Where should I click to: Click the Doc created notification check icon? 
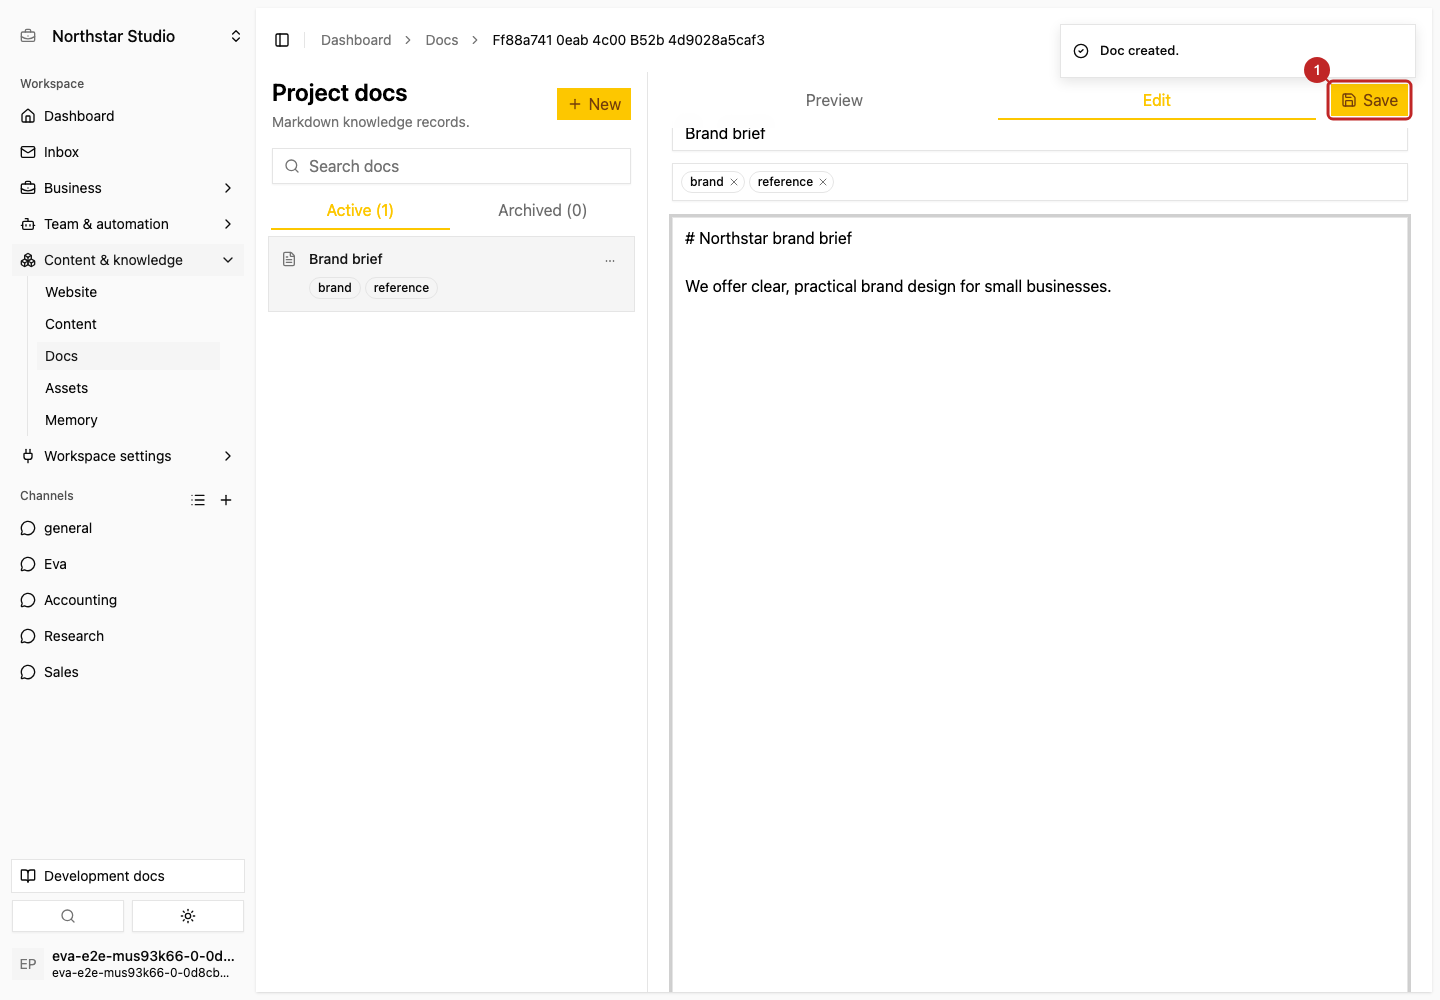click(x=1081, y=51)
